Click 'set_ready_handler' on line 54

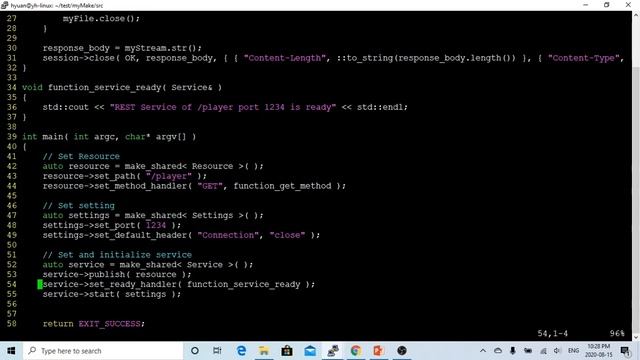click(132, 284)
